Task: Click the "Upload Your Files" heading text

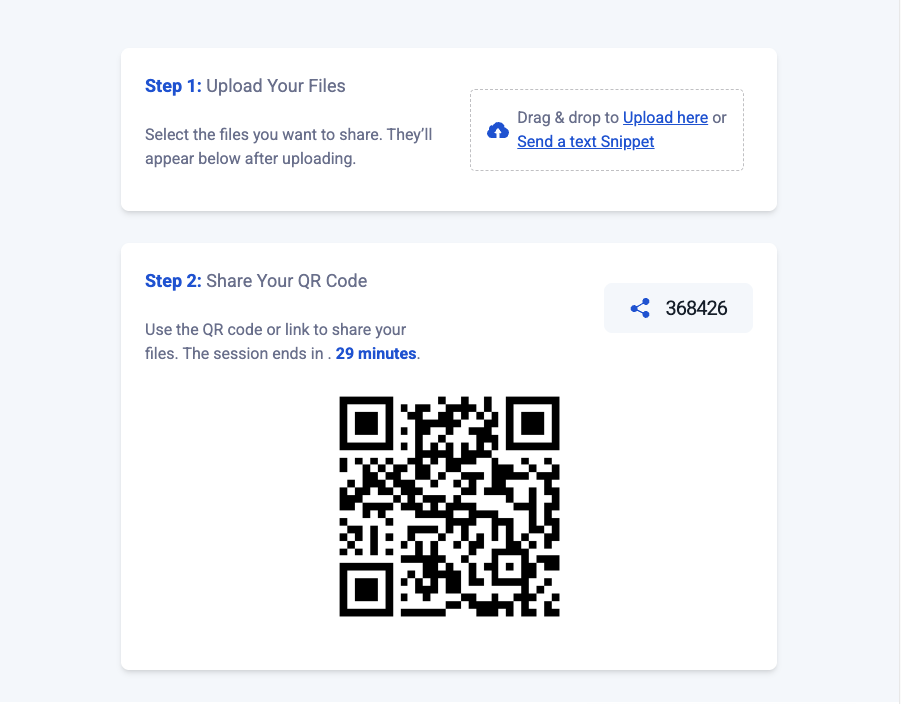Action: pyautogui.click(x=276, y=86)
